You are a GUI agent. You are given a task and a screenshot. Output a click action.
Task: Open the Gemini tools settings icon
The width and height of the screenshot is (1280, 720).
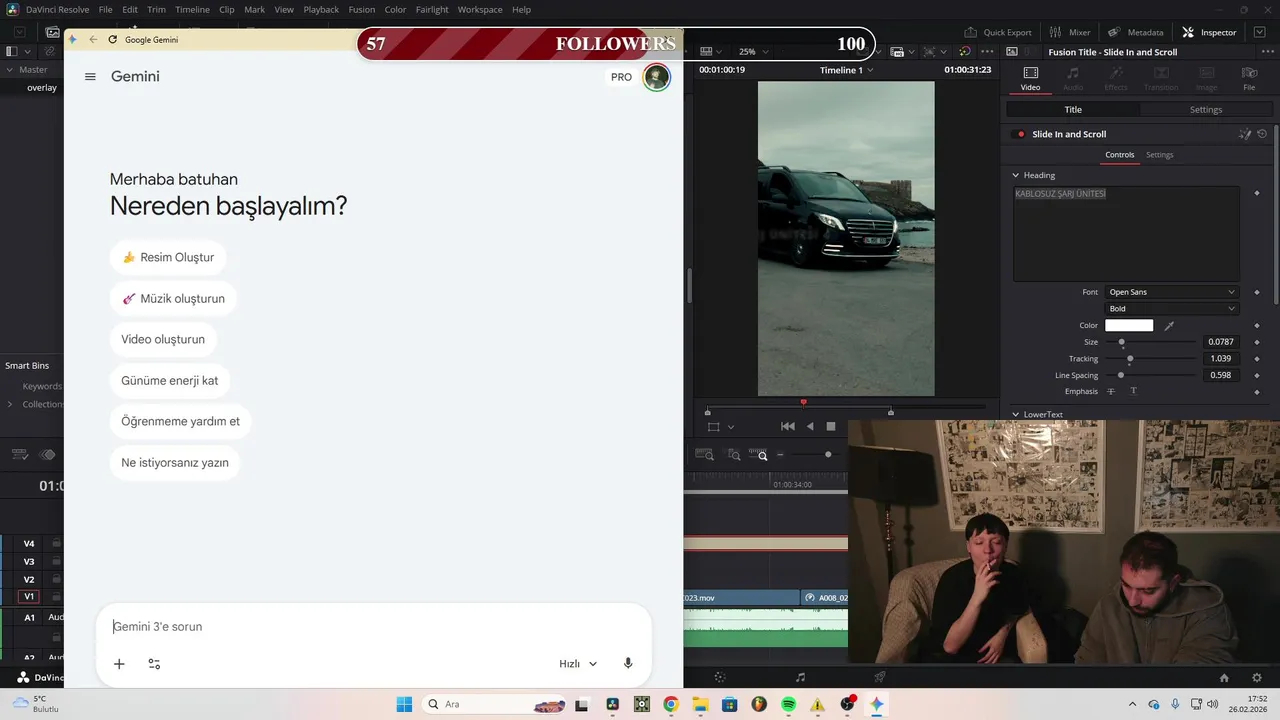[x=154, y=663]
